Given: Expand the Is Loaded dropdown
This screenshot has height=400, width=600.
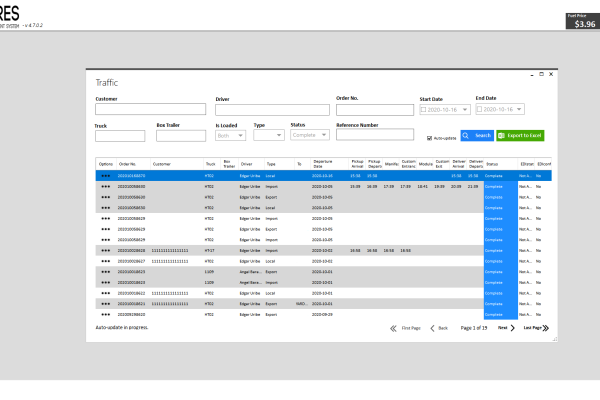Looking at the screenshot, I should point(230,135).
